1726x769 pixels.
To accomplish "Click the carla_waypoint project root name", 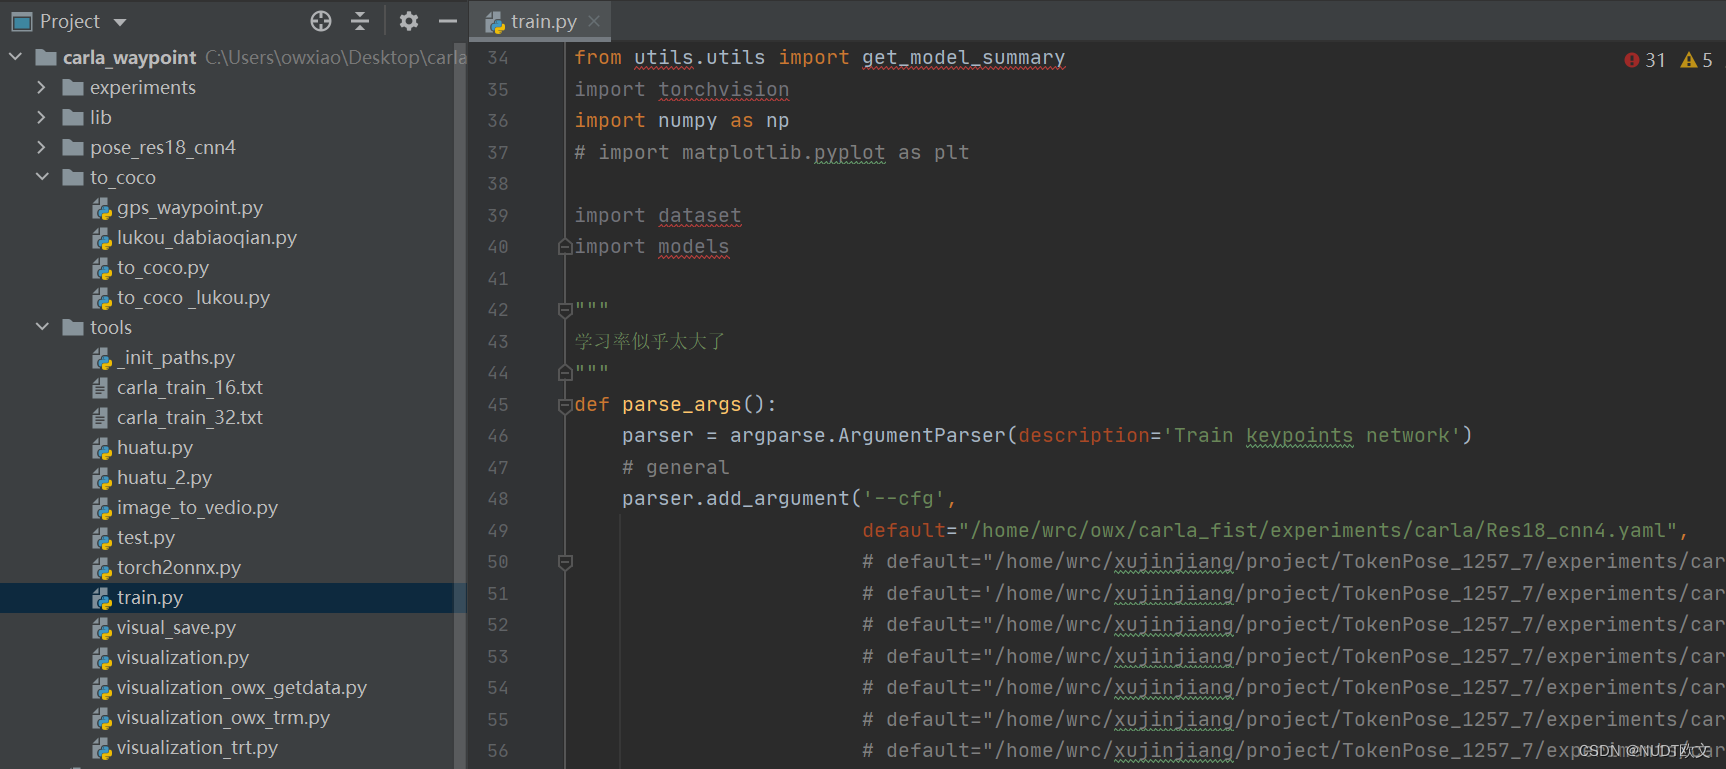I will (129, 57).
